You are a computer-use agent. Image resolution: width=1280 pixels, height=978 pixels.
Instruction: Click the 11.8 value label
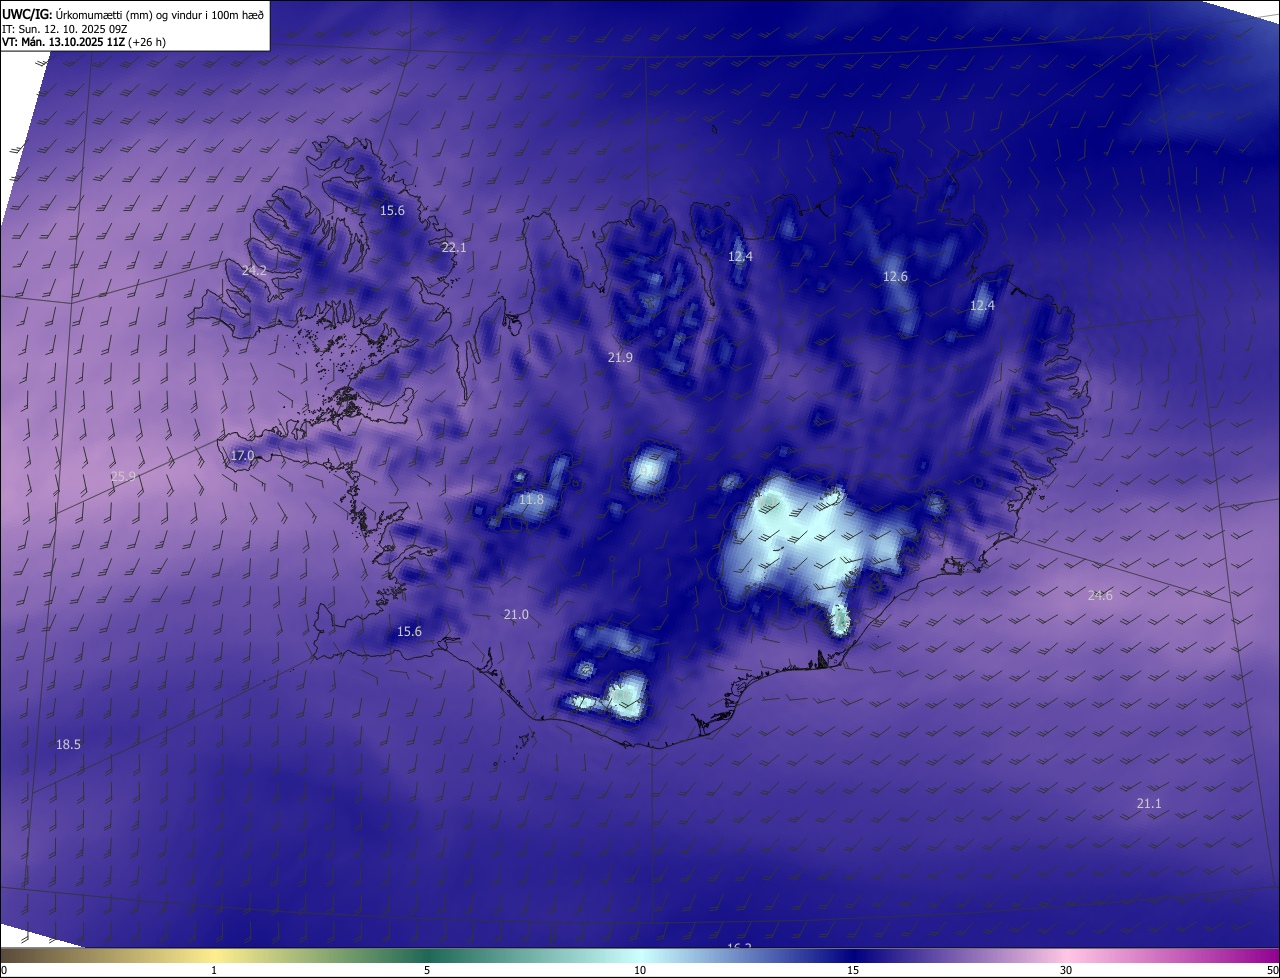[532, 500]
